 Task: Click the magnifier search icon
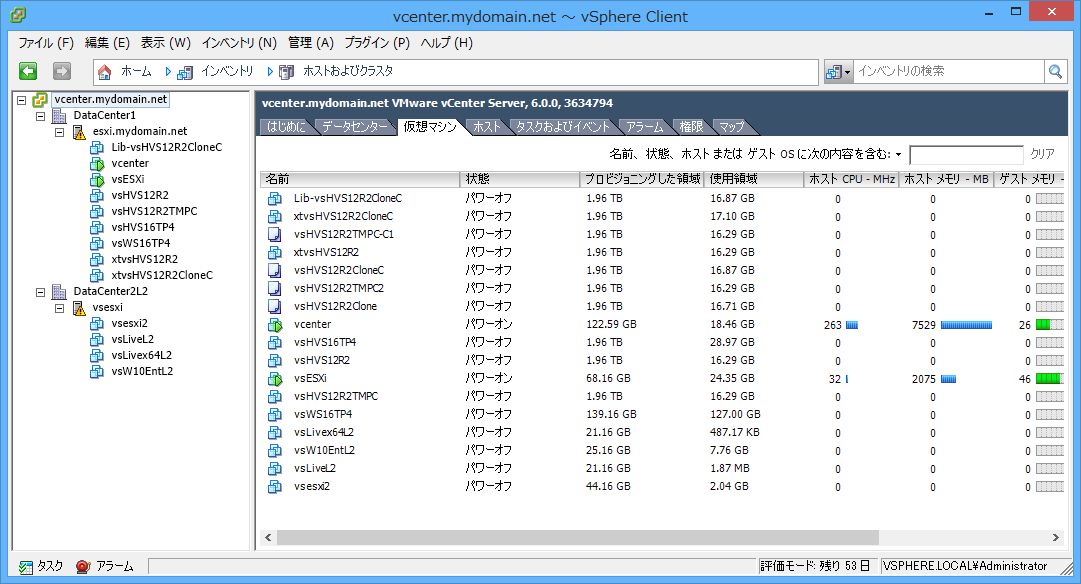point(1056,72)
